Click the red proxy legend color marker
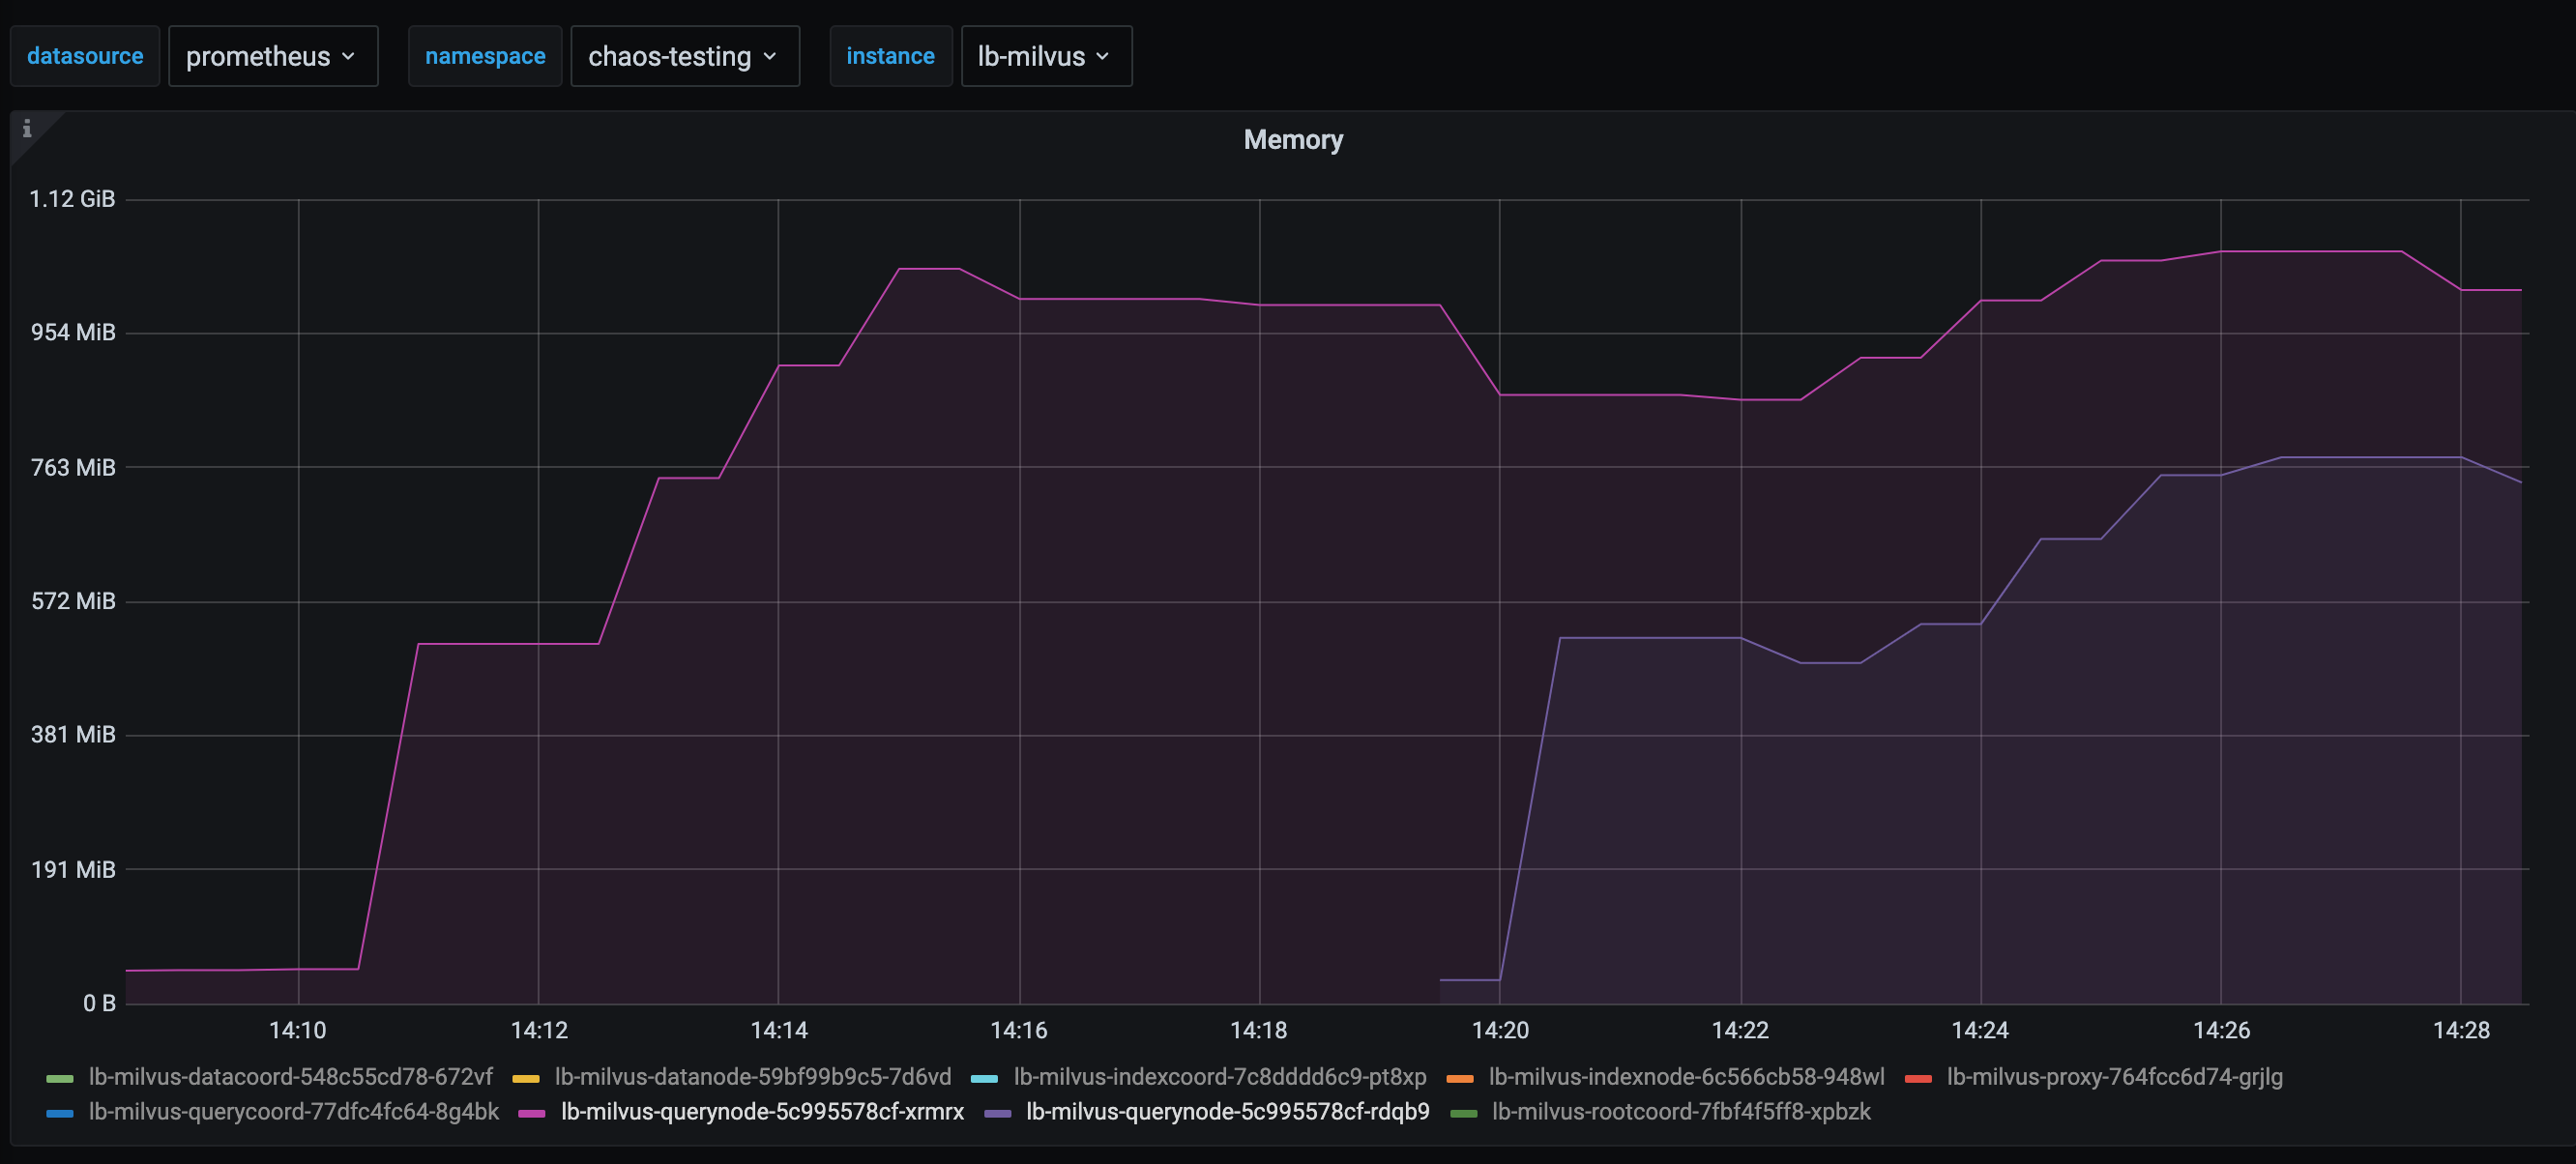This screenshot has height=1164, width=2576. [x=1919, y=1078]
